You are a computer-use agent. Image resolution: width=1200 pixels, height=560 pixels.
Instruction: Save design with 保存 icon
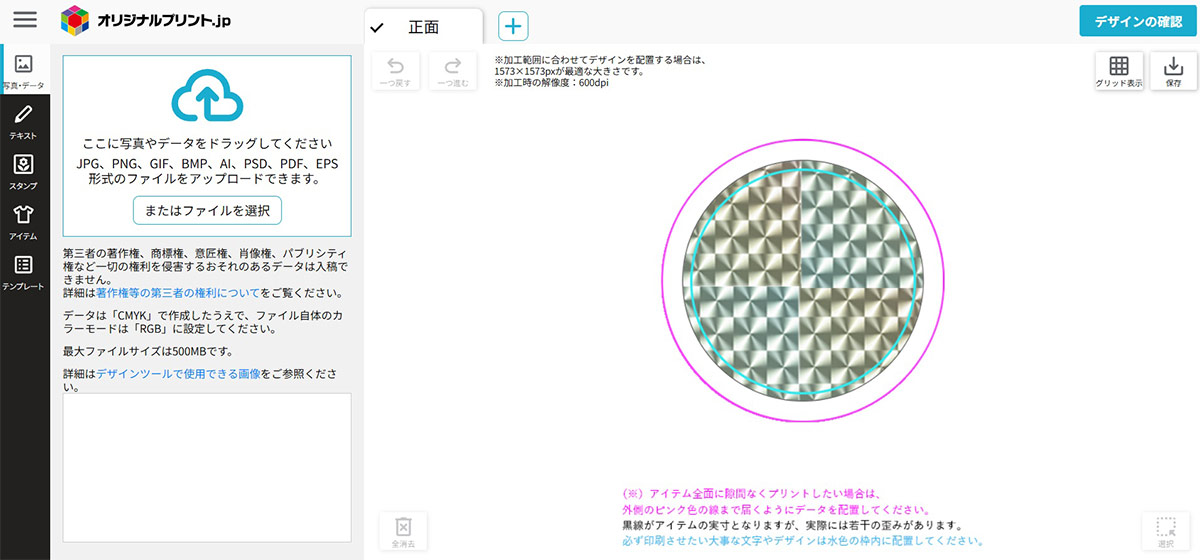tap(1174, 72)
